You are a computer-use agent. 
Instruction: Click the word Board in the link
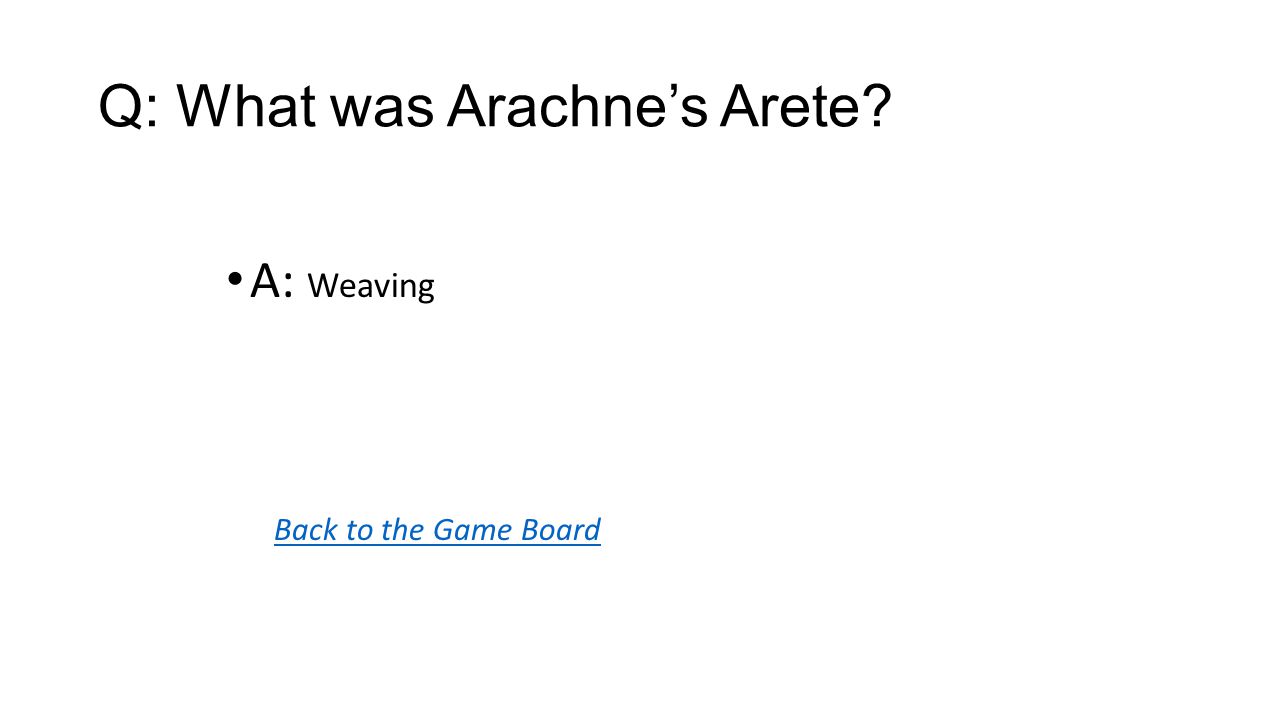tap(560, 529)
